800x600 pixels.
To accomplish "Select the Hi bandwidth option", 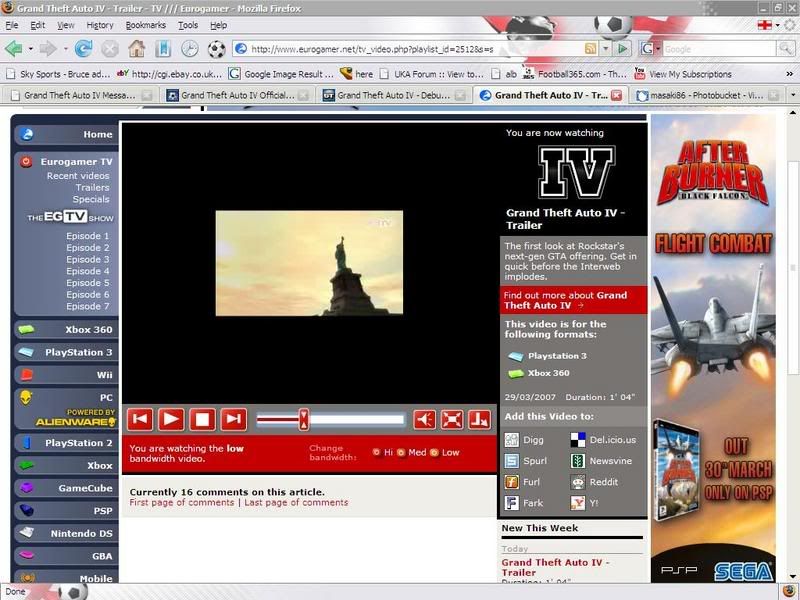I will [377, 453].
